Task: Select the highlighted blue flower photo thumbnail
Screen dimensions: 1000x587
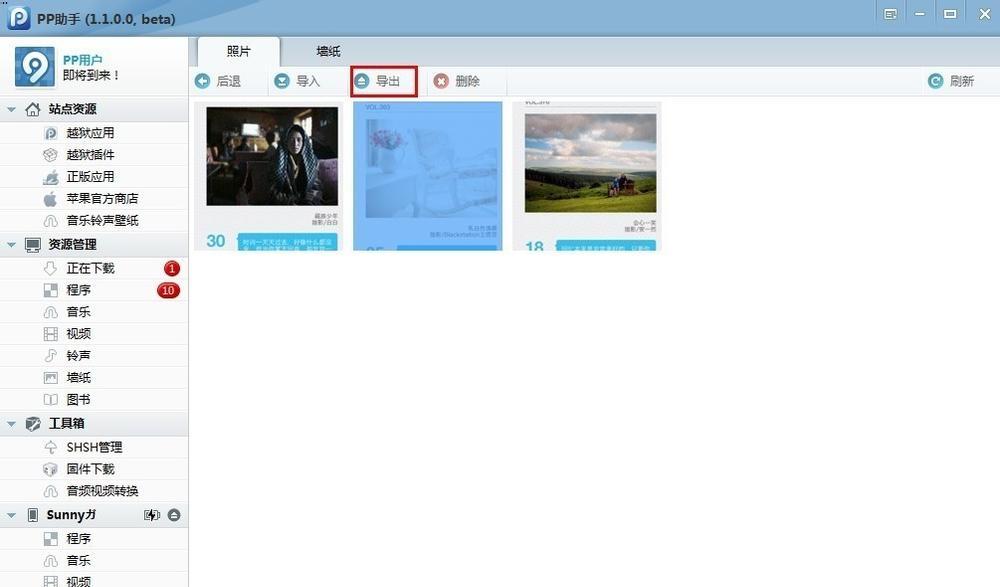Action: pos(428,176)
